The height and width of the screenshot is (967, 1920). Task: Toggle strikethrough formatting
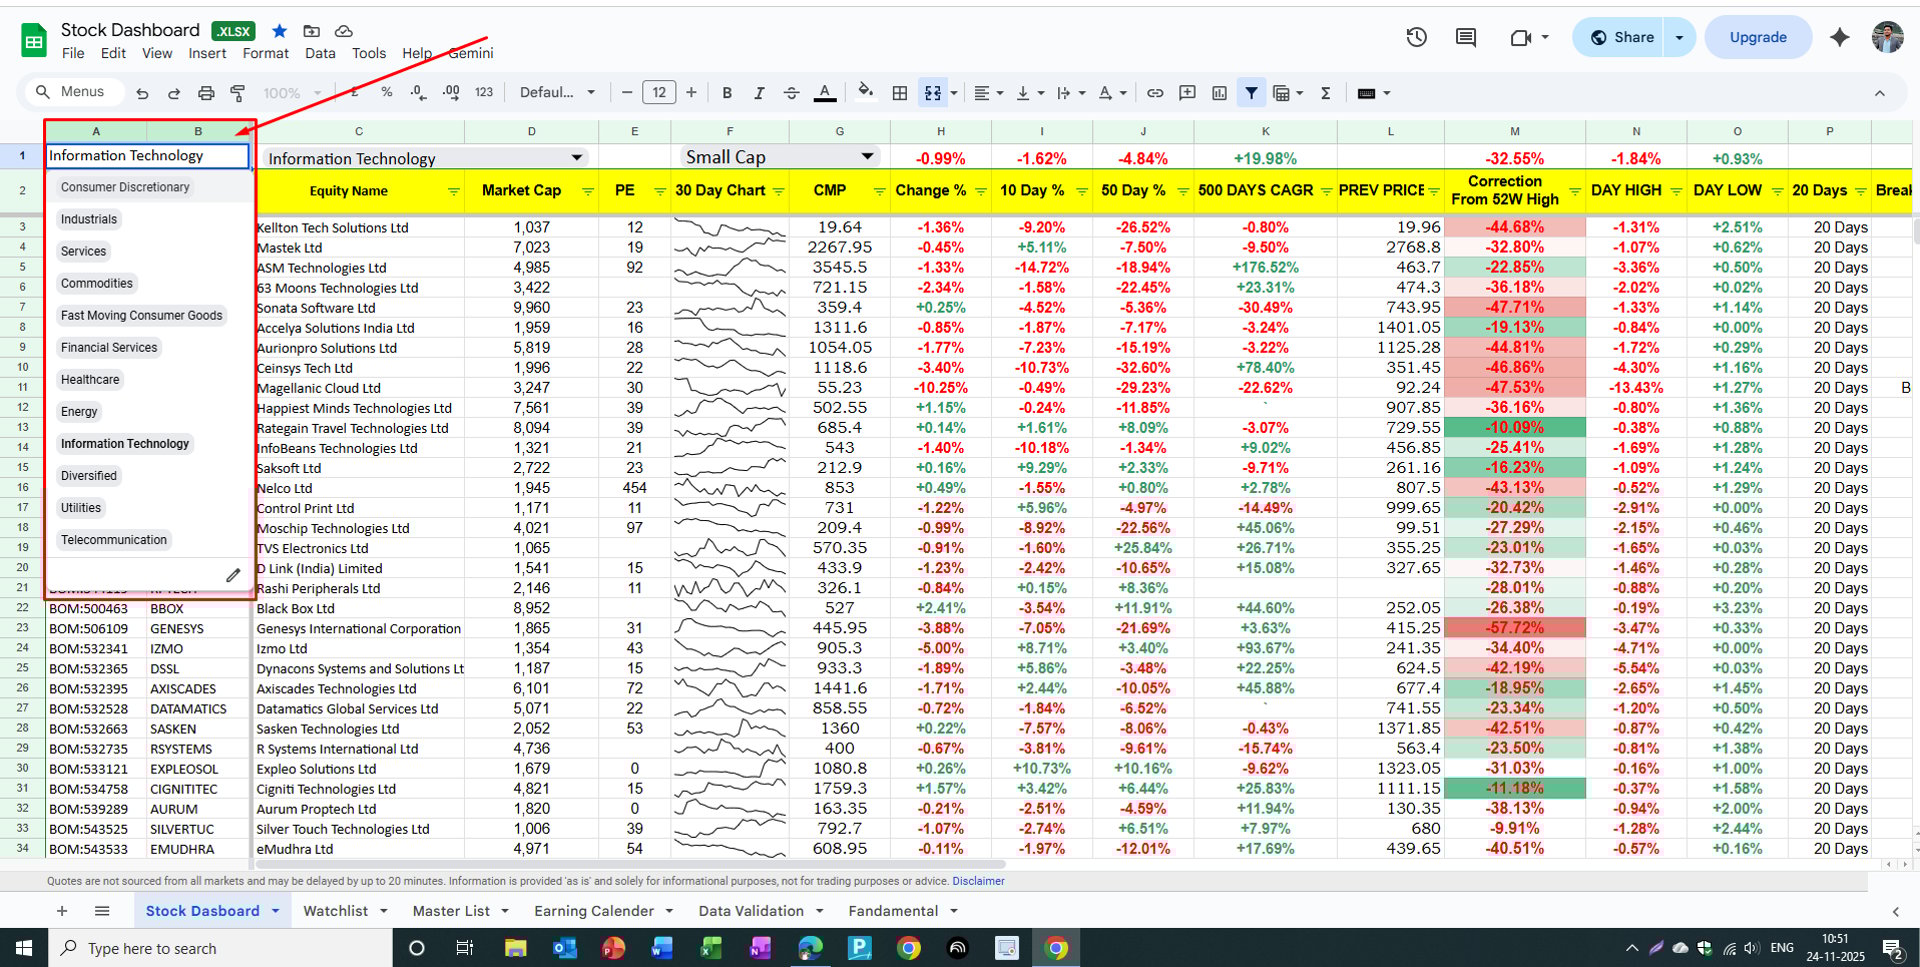pos(791,93)
